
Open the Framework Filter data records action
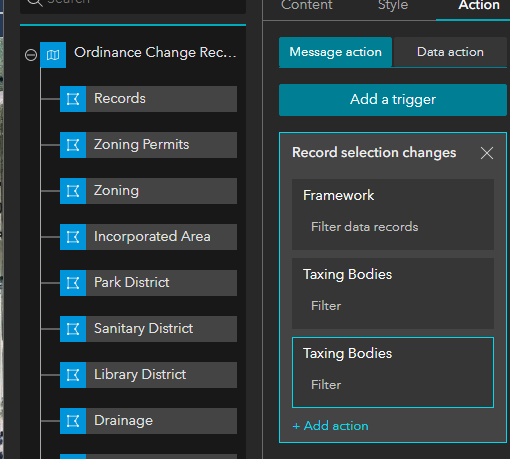point(393,214)
